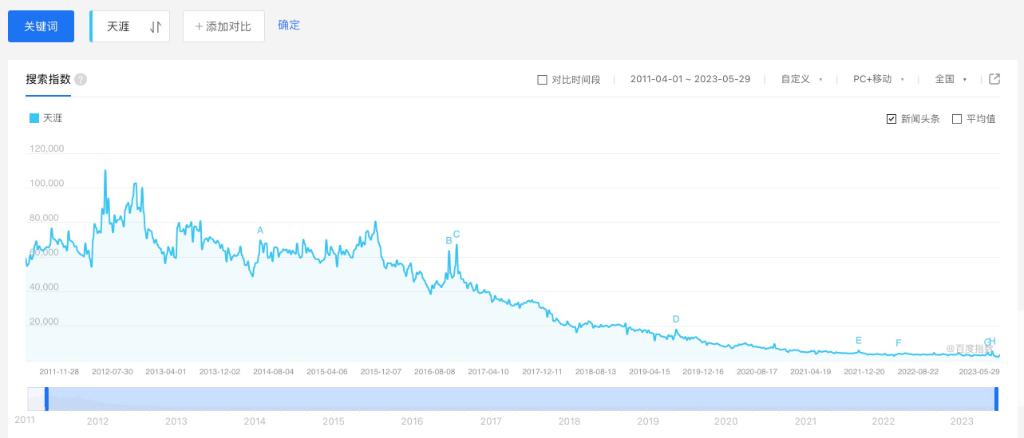This screenshot has height=438, width=1024.
Task: Click news marker F on the chart
Action: click(898, 344)
